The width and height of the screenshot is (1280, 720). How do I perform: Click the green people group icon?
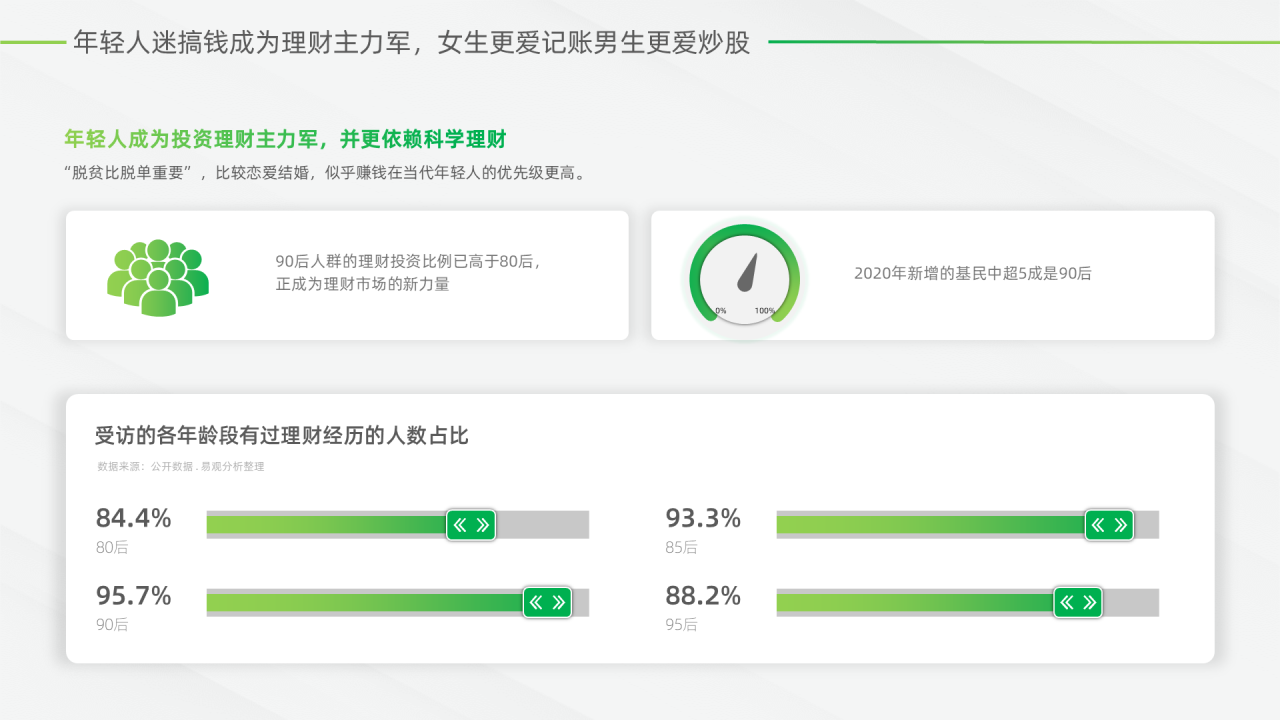[x=158, y=277]
